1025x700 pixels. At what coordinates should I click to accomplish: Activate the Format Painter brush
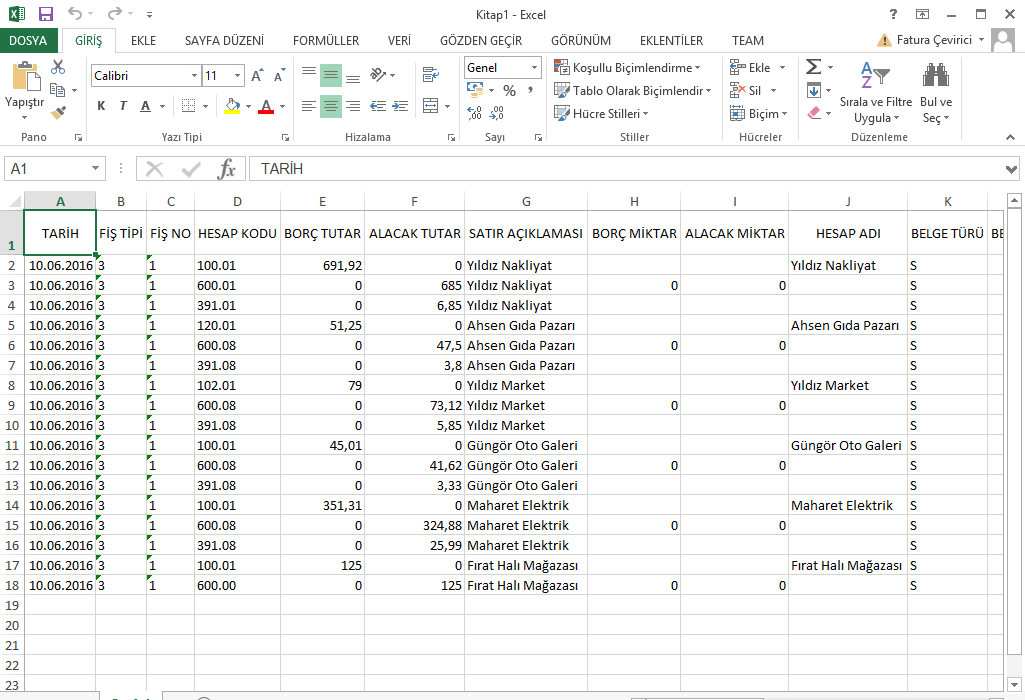coord(58,113)
